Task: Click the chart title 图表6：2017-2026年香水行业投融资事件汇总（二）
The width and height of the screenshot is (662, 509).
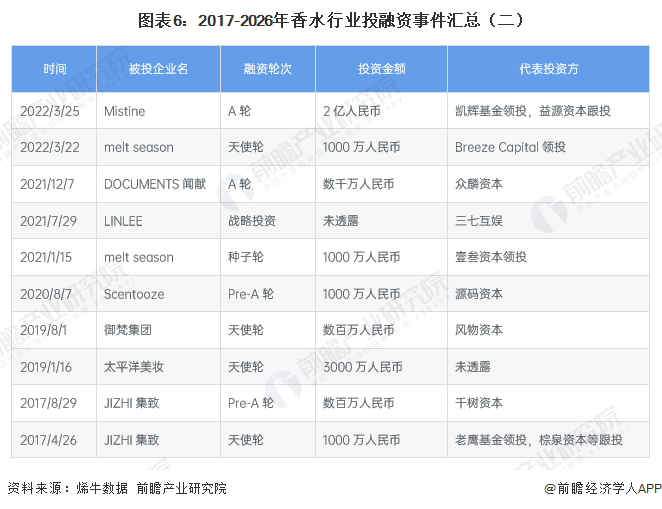Action: point(331,20)
